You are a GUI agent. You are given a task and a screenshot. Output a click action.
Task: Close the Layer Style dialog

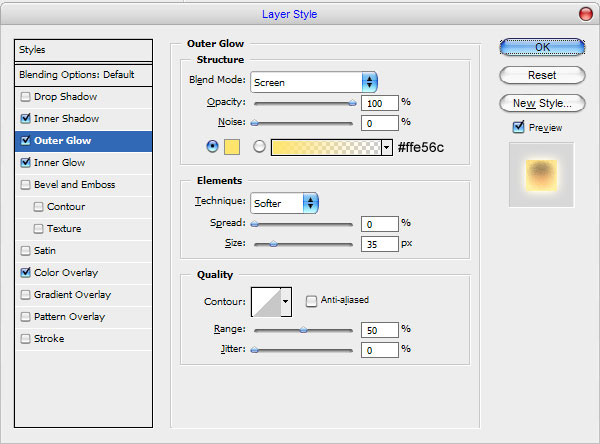click(585, 14)
